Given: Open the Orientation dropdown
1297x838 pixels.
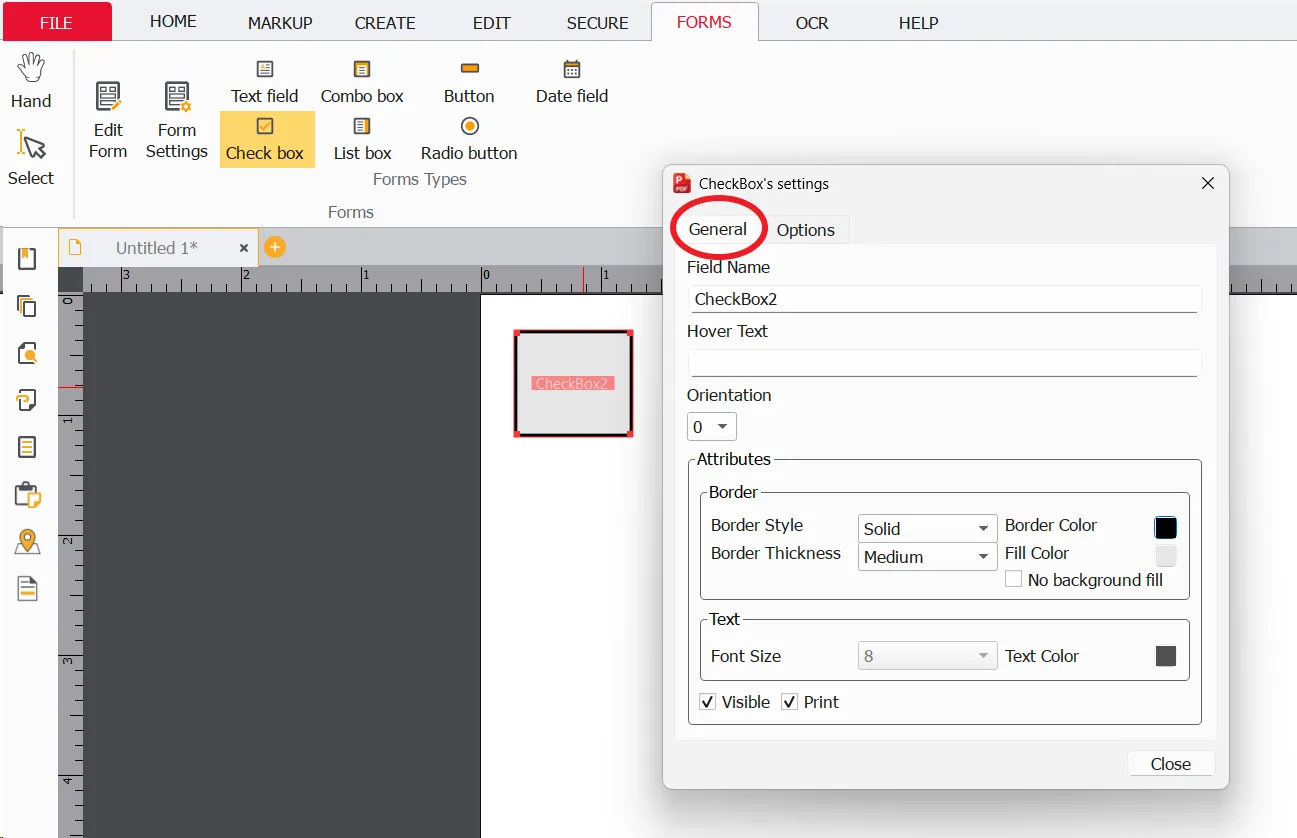Looking at the screenshot, I should click(x=712, y=427).
